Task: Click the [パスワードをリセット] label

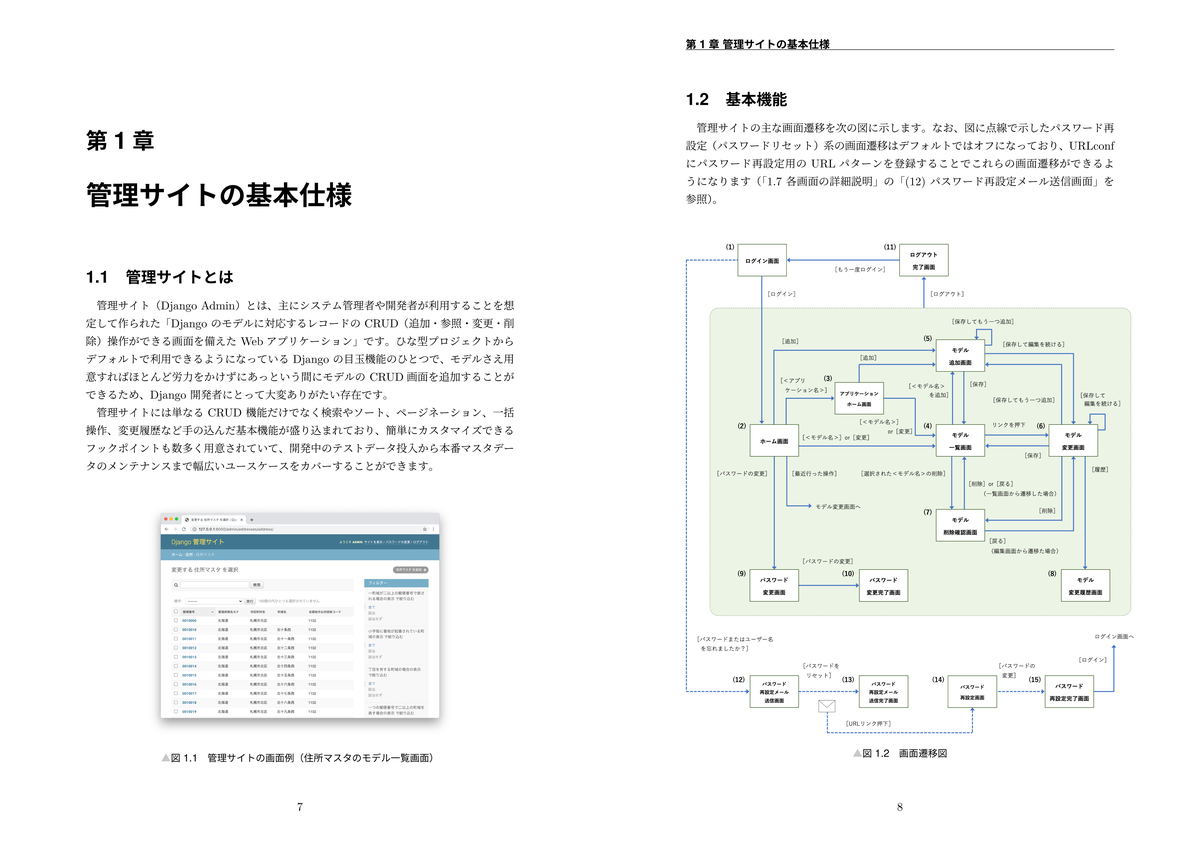Action: pos(821,670)
